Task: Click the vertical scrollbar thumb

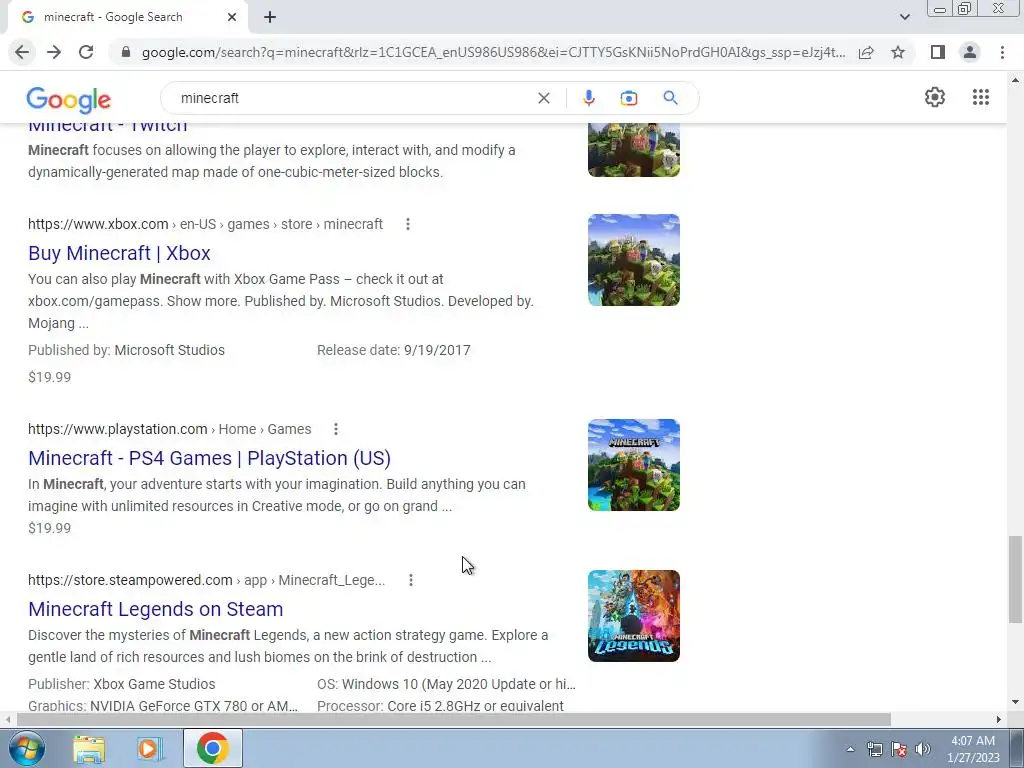Action: pos(1015,579)
